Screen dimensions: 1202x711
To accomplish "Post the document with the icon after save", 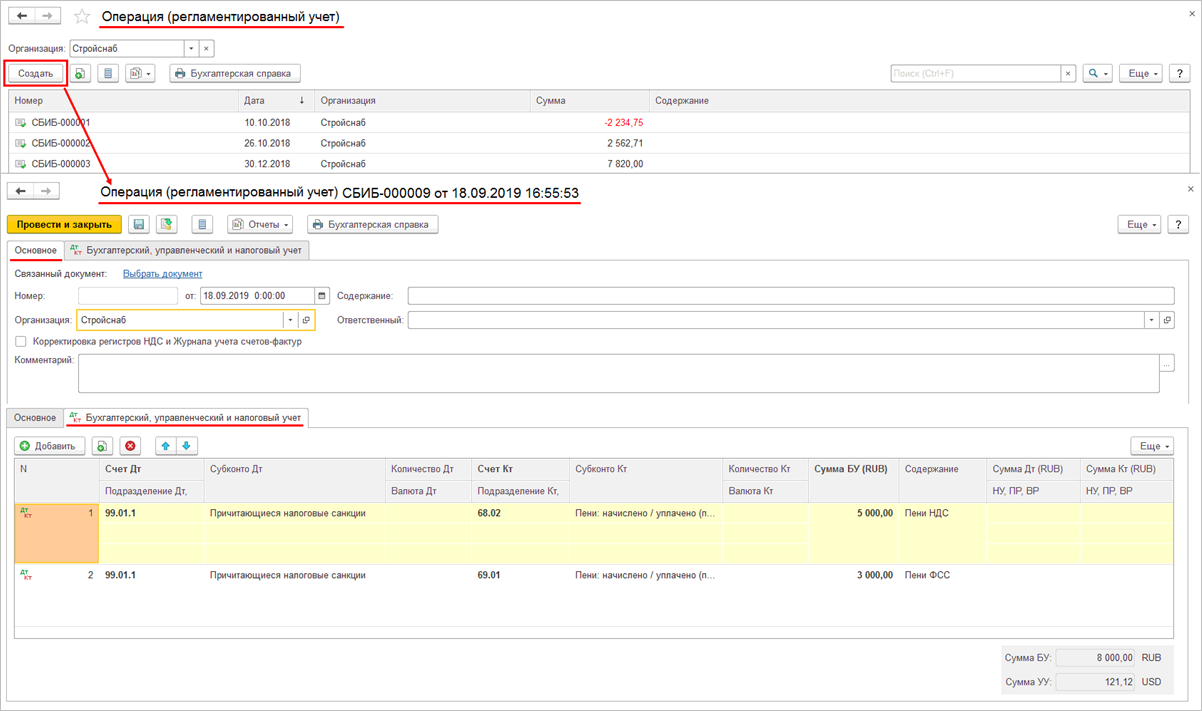I will (x=166, y=224).
